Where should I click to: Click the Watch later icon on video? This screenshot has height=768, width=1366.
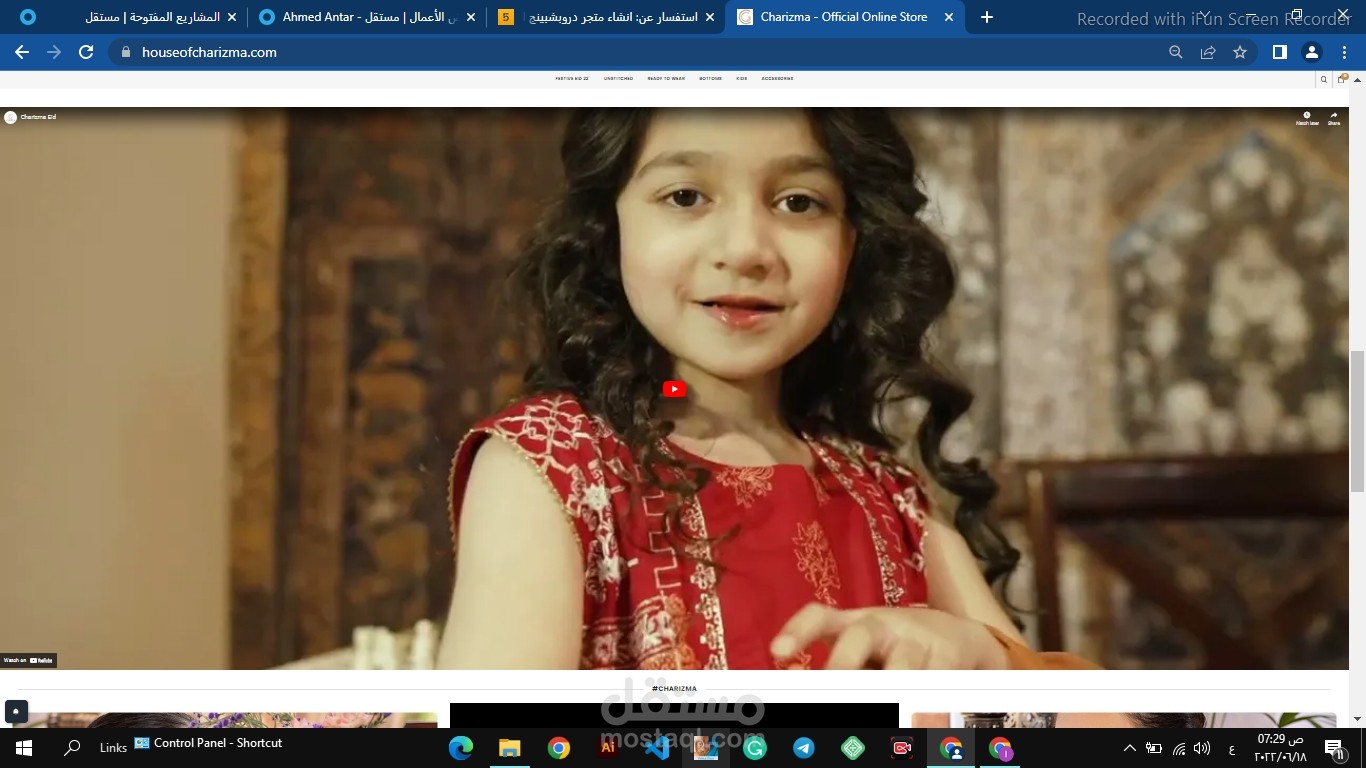pos(1307,118)
